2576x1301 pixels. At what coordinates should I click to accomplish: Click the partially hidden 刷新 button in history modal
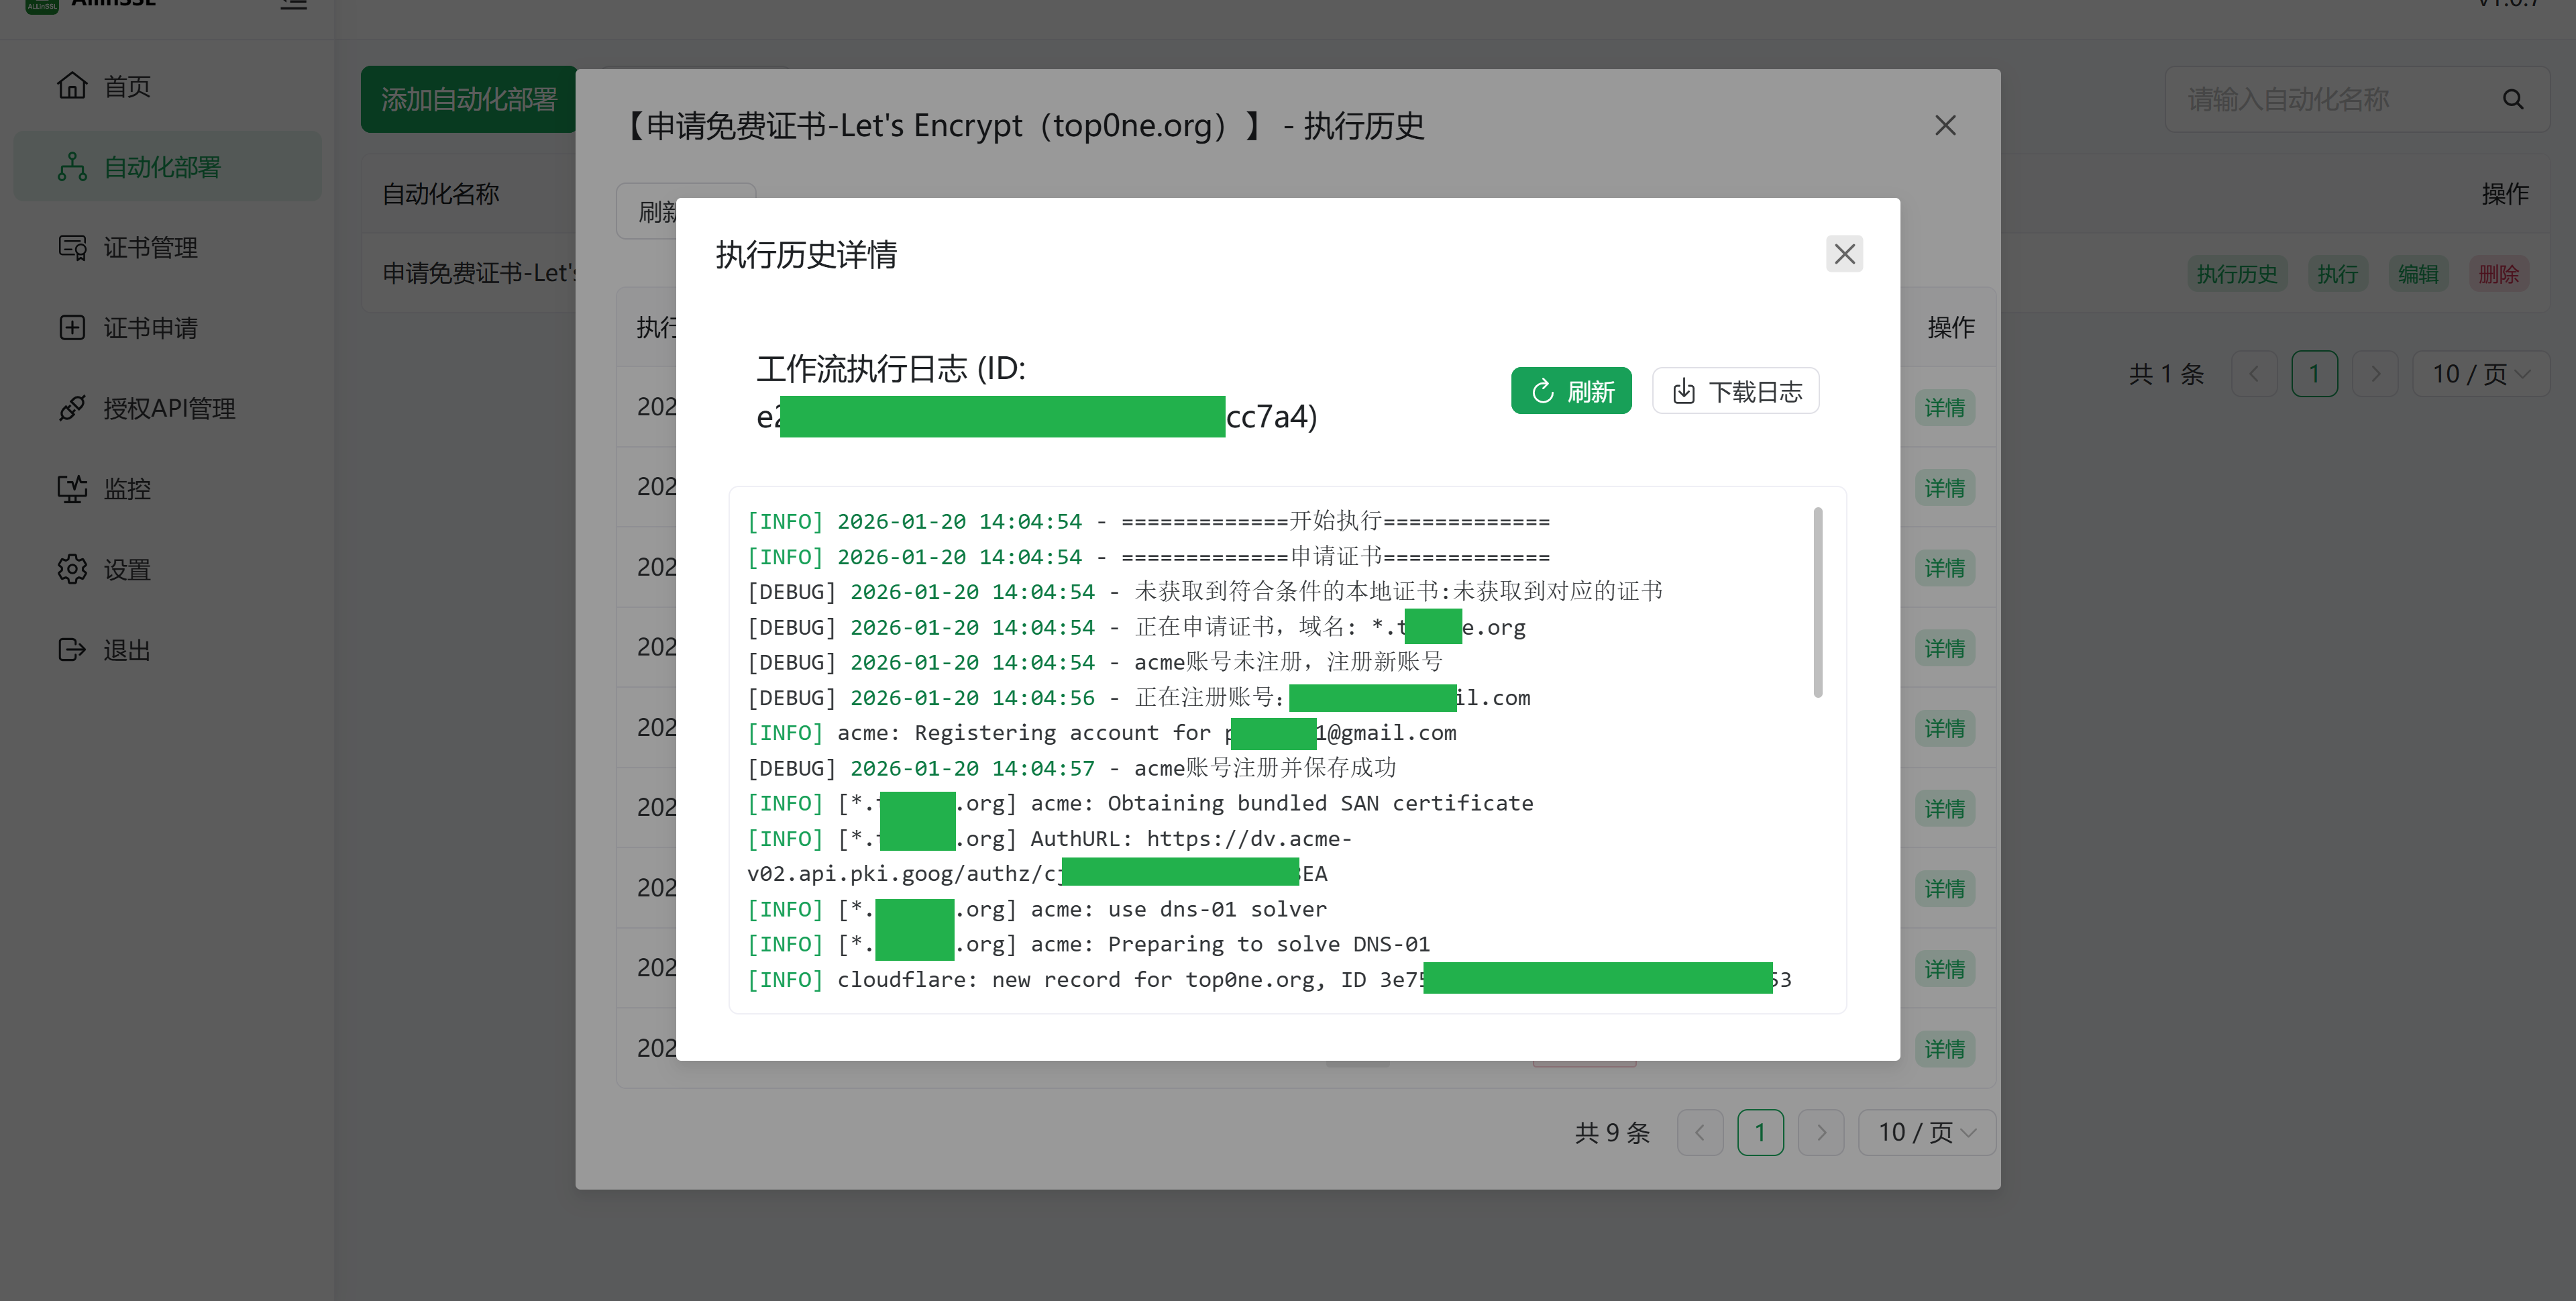(647, 211)
